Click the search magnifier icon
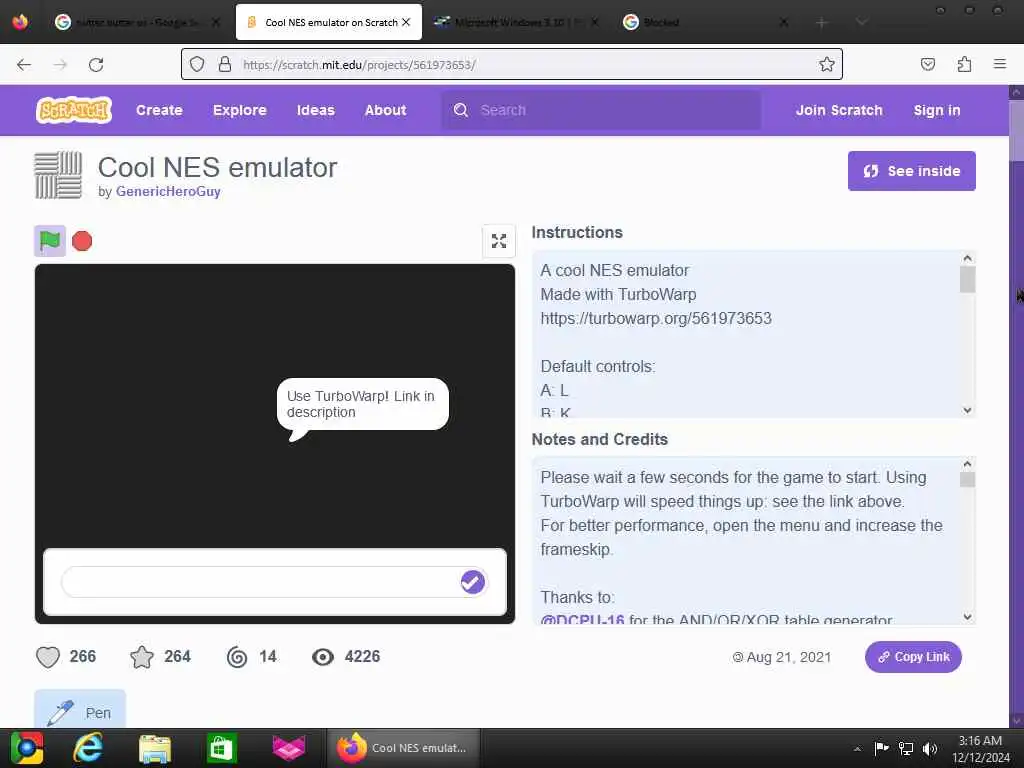Image resolution: width=1024 pixels, height=768 pixels. 460,110
